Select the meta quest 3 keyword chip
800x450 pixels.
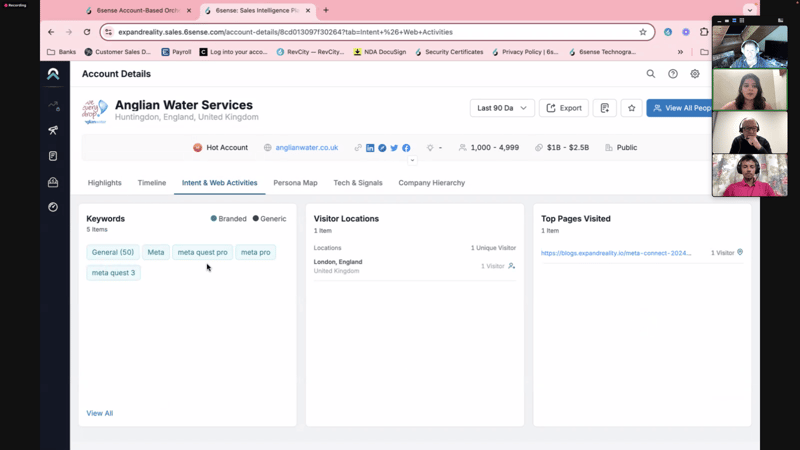coord(113,272)
